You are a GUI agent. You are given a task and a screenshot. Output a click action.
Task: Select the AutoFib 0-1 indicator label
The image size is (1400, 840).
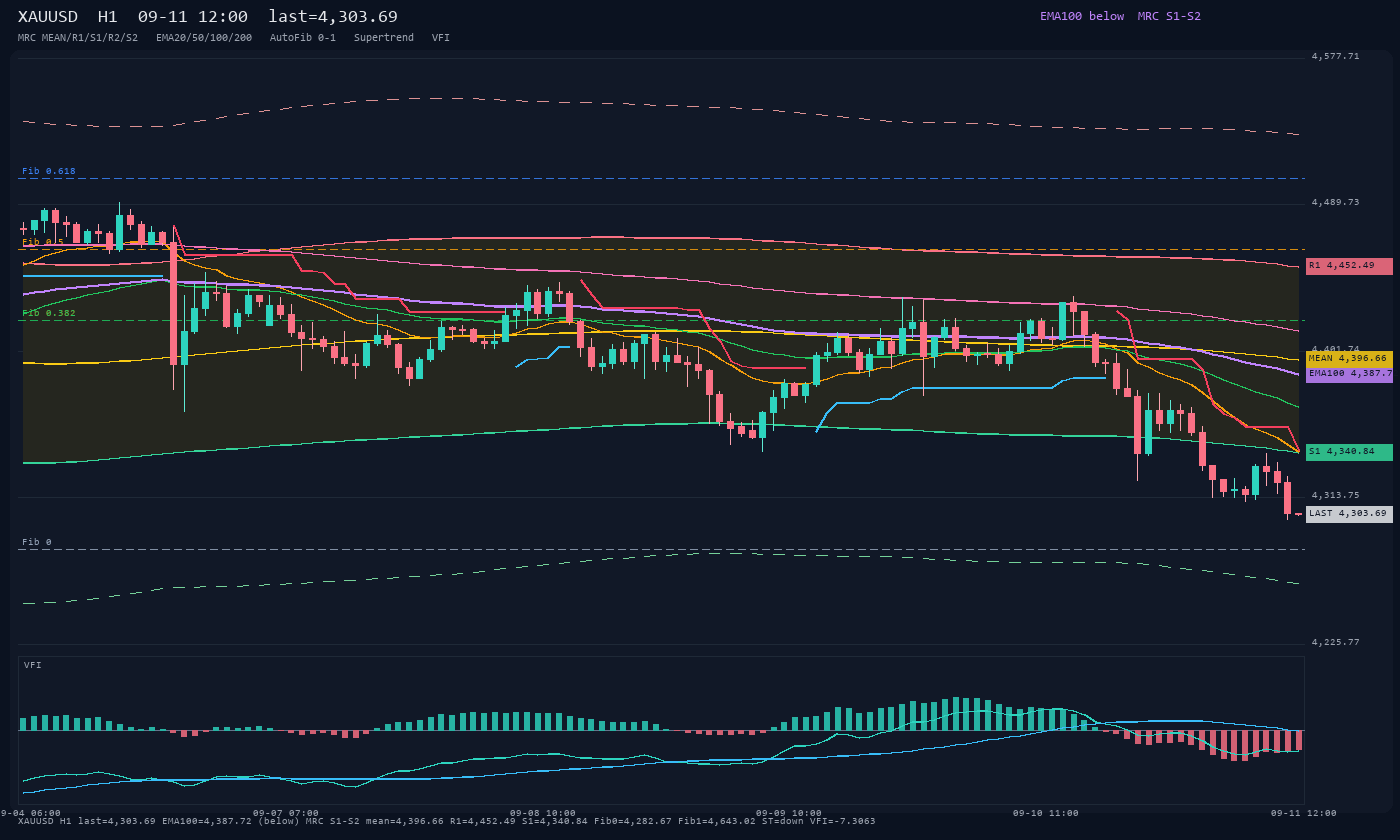tap(303, 37)
